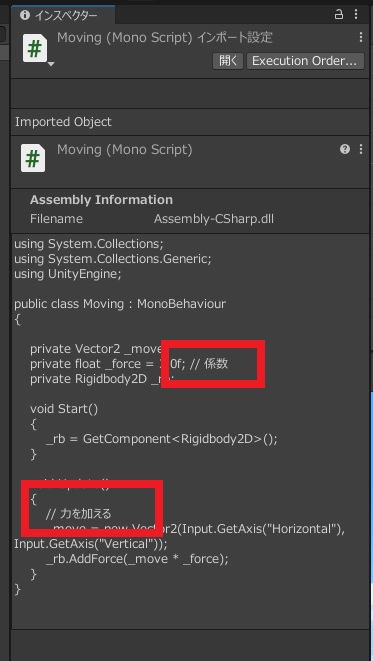The image size is (373, 661).
Task: Click the '_rb.AddForce' code line
Action: click(x=137, y=559)
